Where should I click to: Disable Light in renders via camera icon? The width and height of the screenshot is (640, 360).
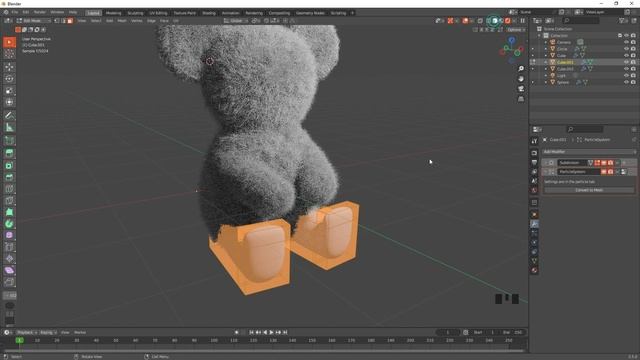633,76
